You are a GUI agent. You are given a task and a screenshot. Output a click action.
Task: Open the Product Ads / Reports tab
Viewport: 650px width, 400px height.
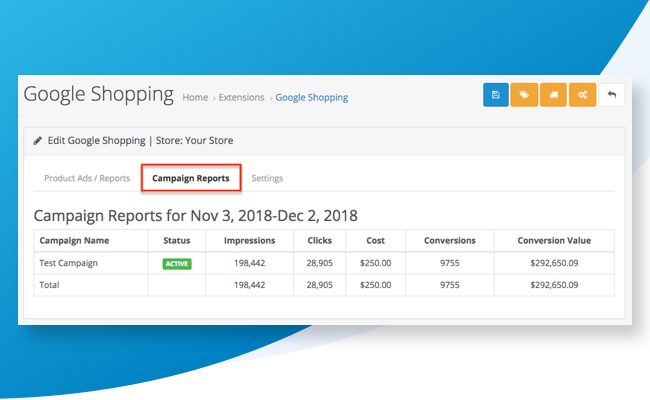[87, 178]
